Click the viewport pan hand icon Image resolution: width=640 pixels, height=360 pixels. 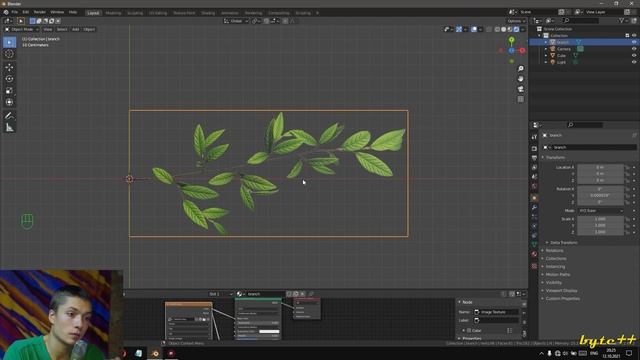520,79
